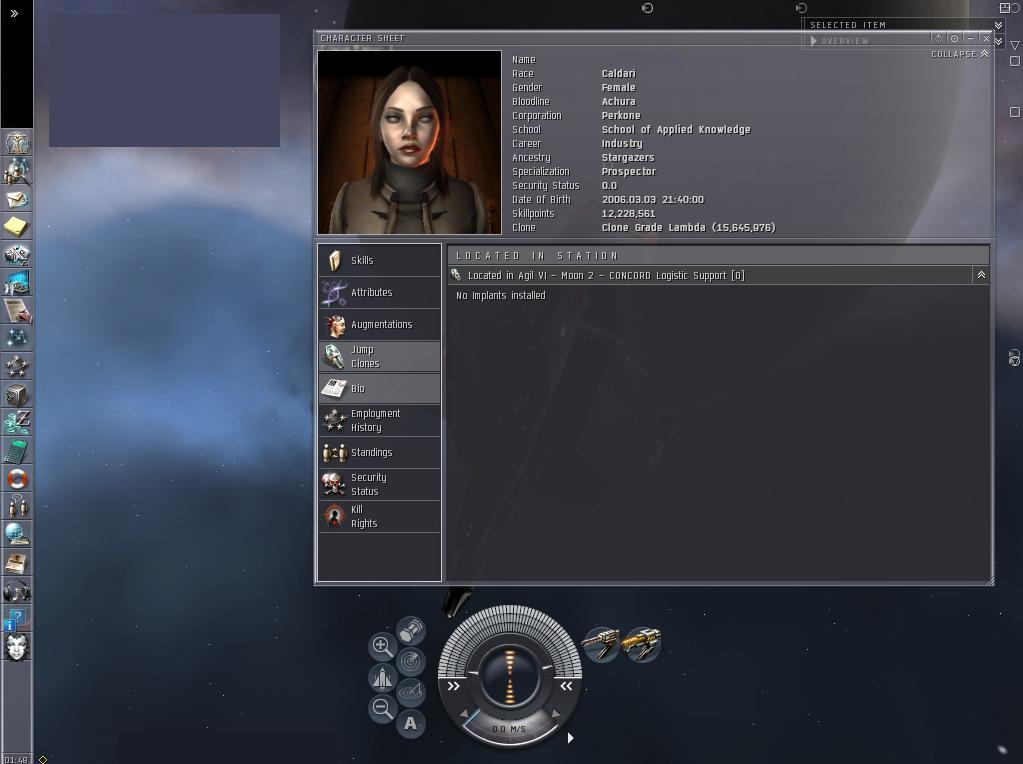This screenshot has height=764, width=1023.
Task: Open the Jukebox headphones icon
Action: 17,591
